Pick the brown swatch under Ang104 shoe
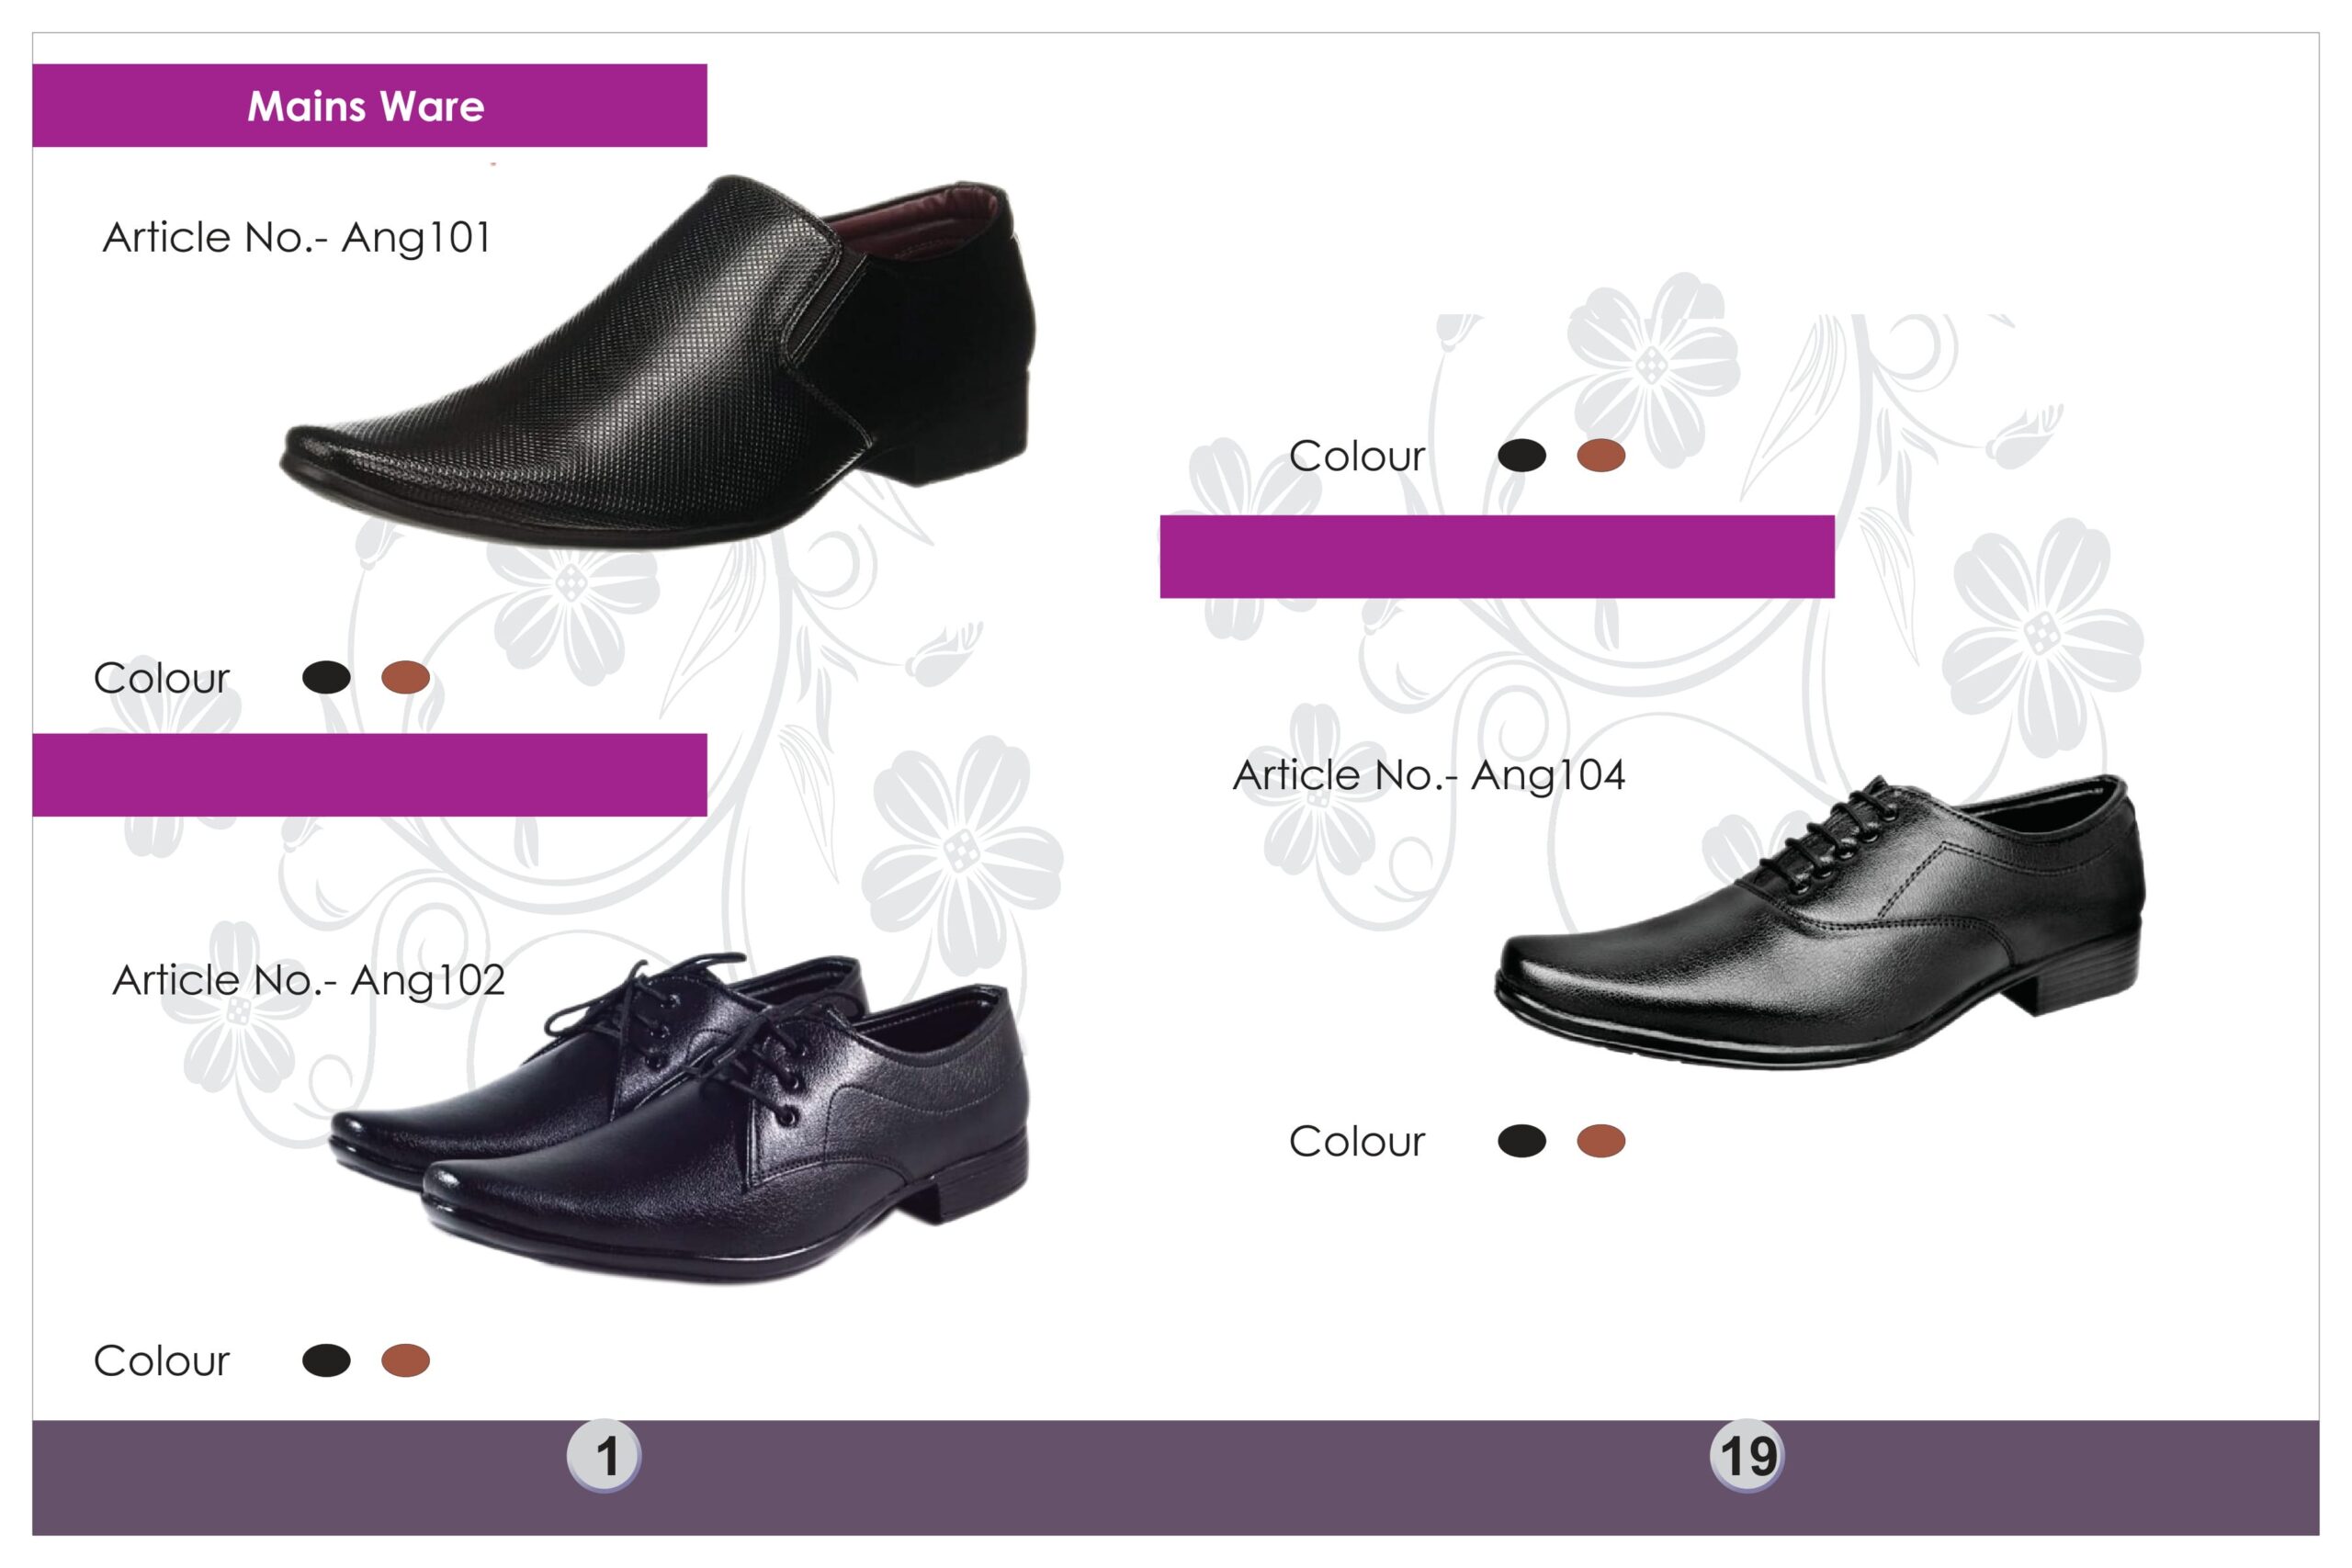 pos(1600,1140)
